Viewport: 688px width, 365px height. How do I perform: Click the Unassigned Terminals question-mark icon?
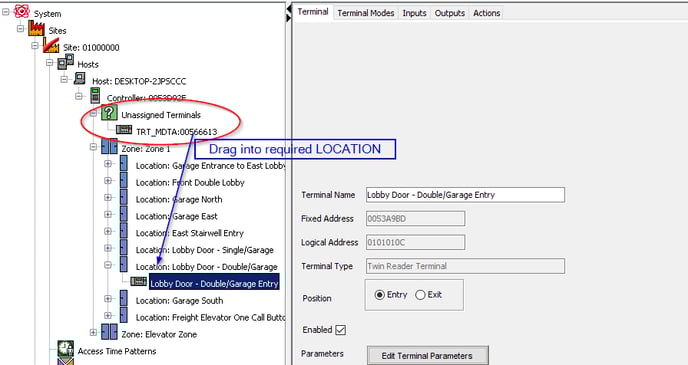pyautogui.click(x=109, y=113)
